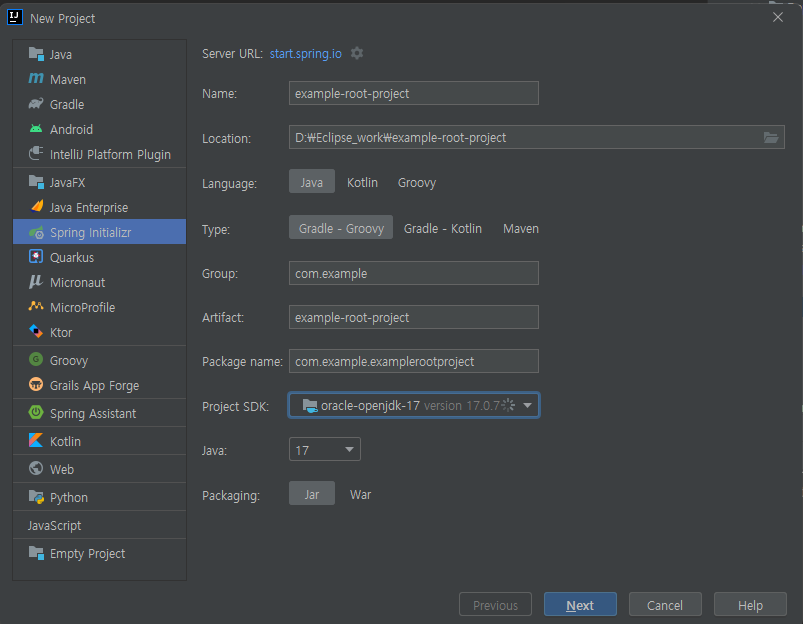The height and width of the screenshot is (624, 803).
Task: Click the Next button
Action: [x=580, y=605]
